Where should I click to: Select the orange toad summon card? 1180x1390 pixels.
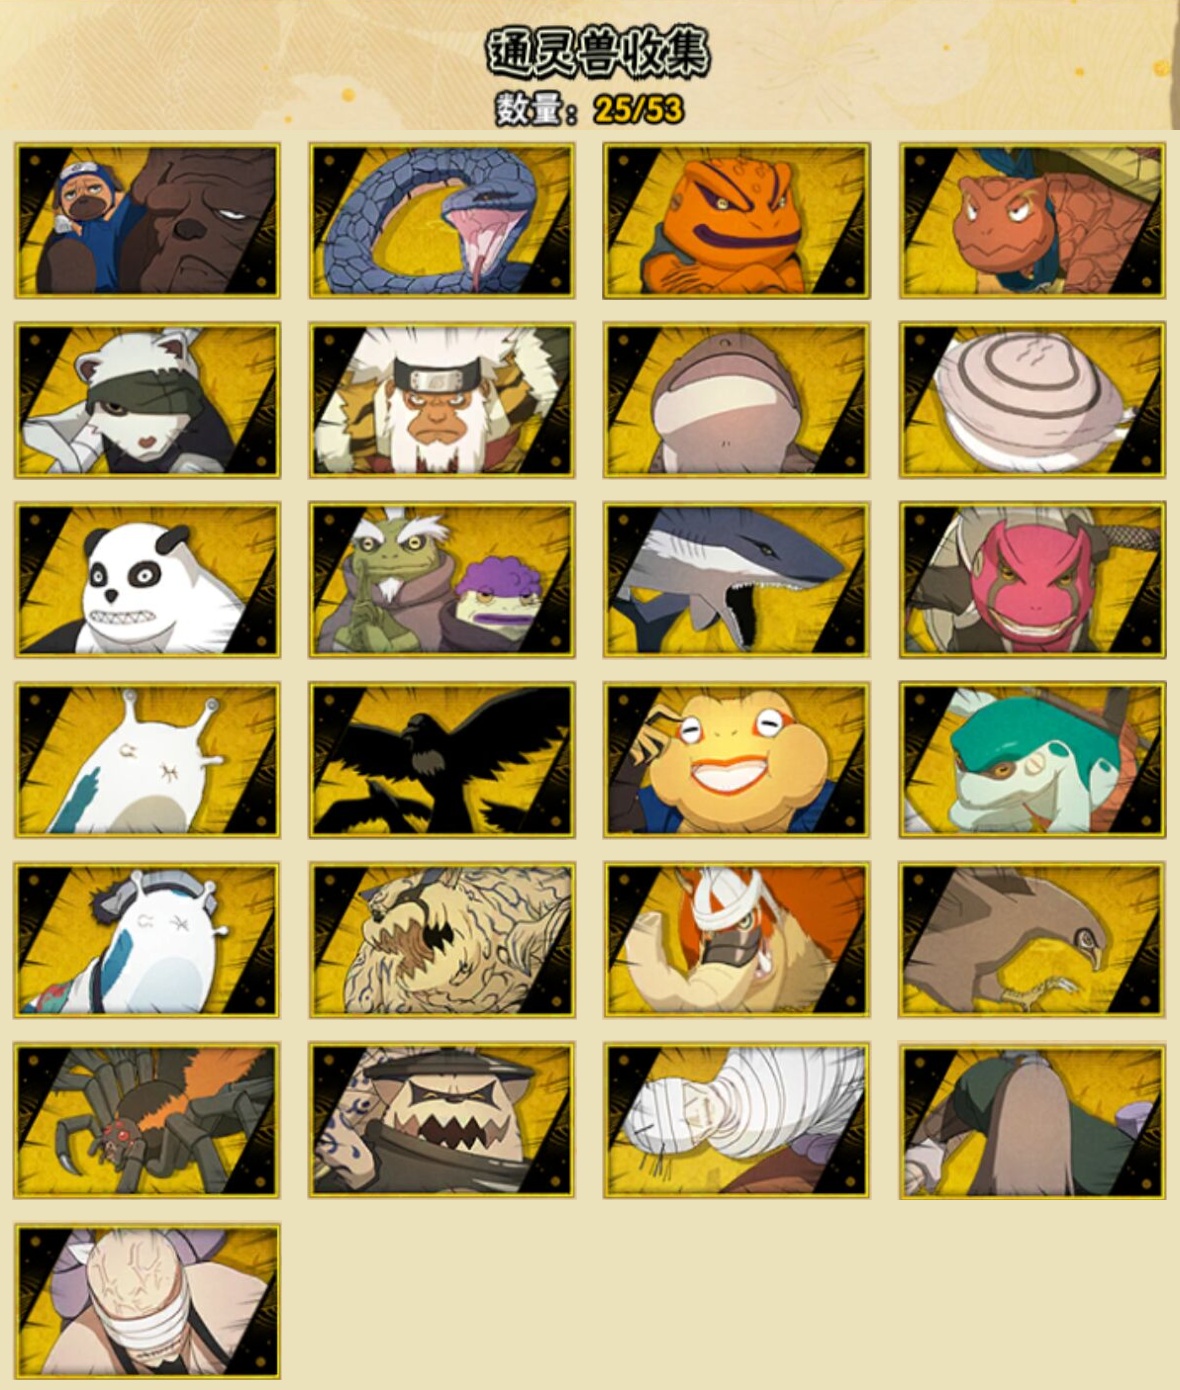point(736,220)
